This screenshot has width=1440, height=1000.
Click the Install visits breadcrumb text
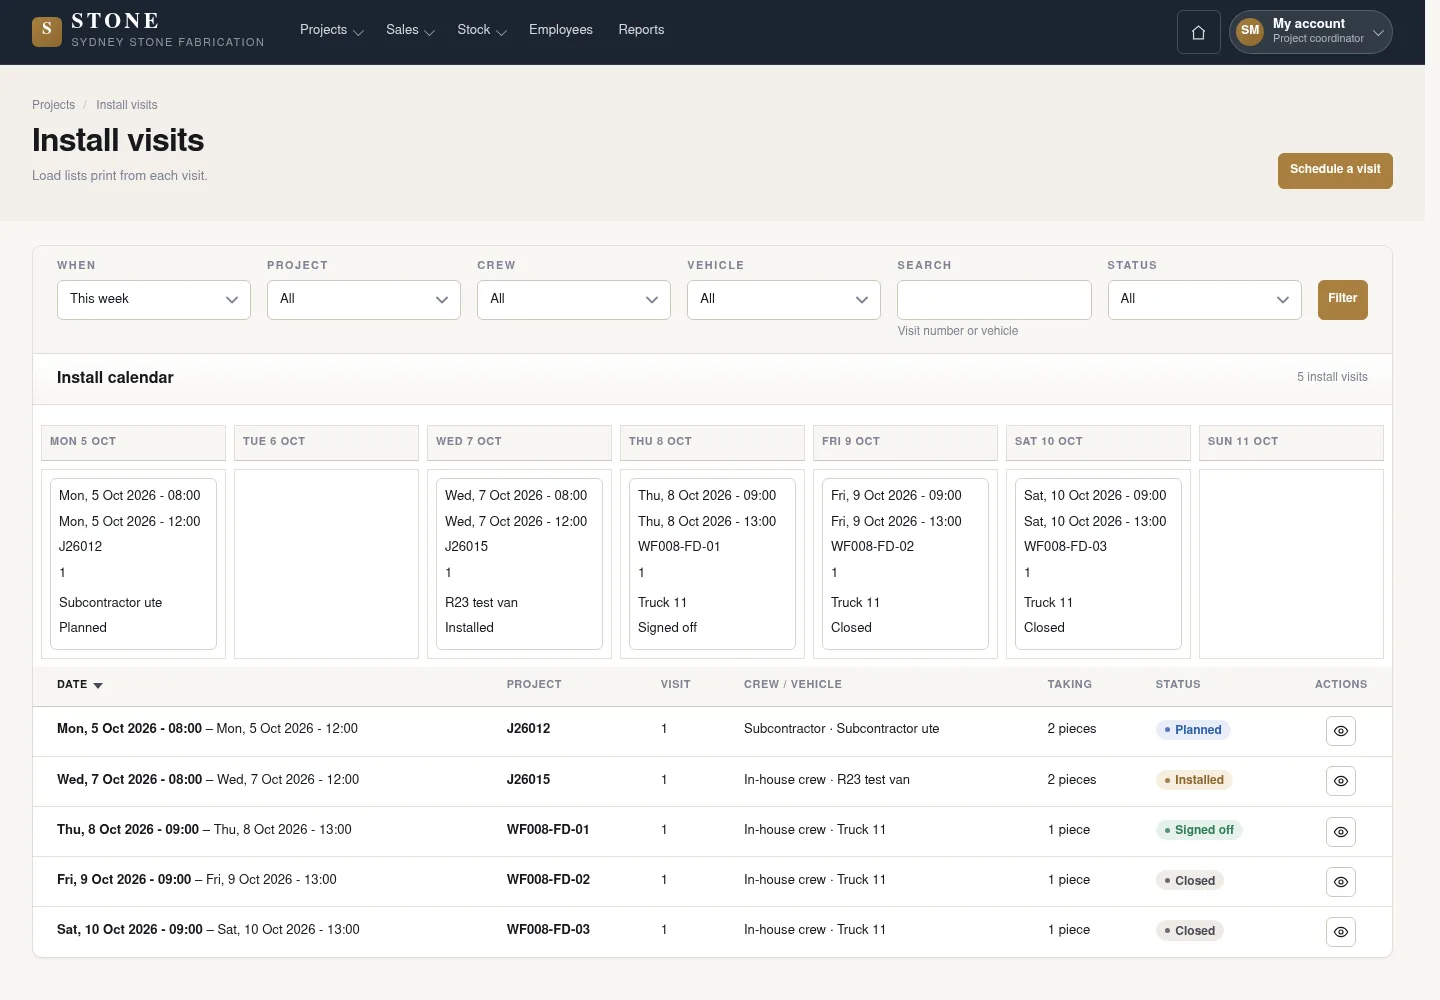(x=127, y=105)
